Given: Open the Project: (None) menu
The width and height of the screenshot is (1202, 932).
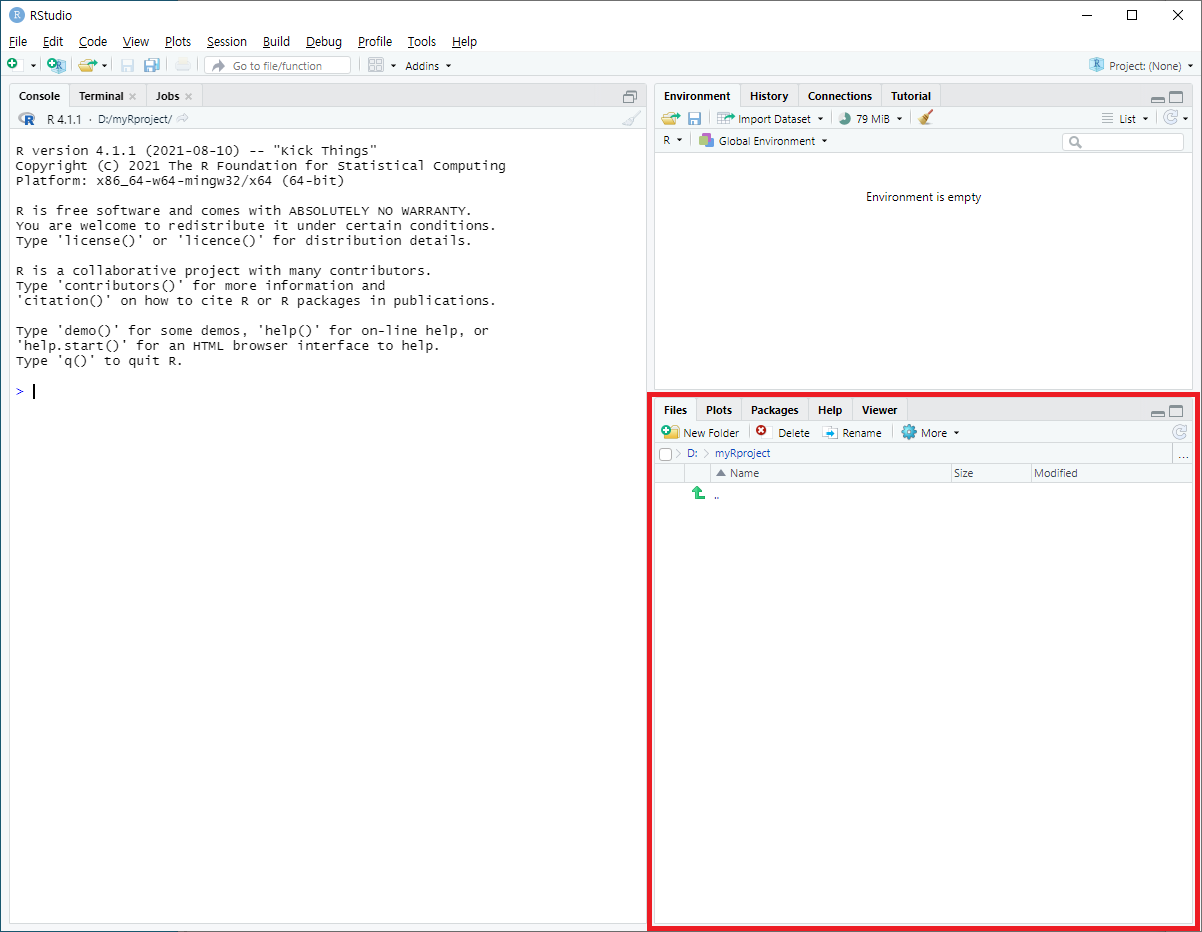Looking at the screenshot, I should coord(1141,66).
